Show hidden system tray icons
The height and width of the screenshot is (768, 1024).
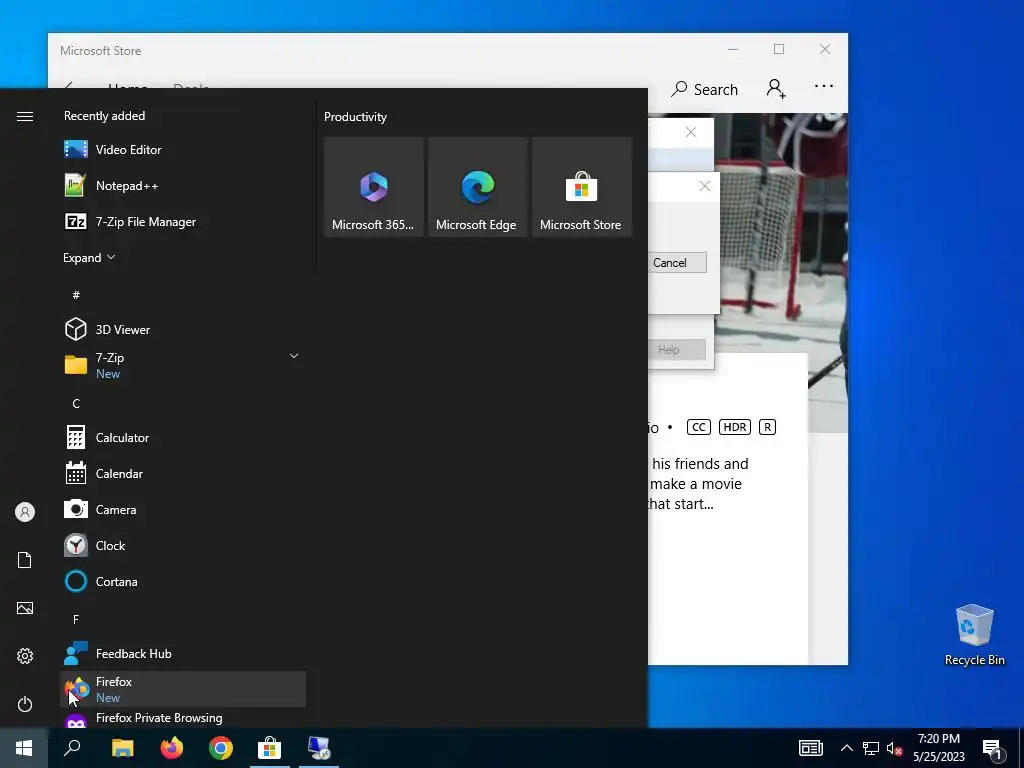(846, 748)
